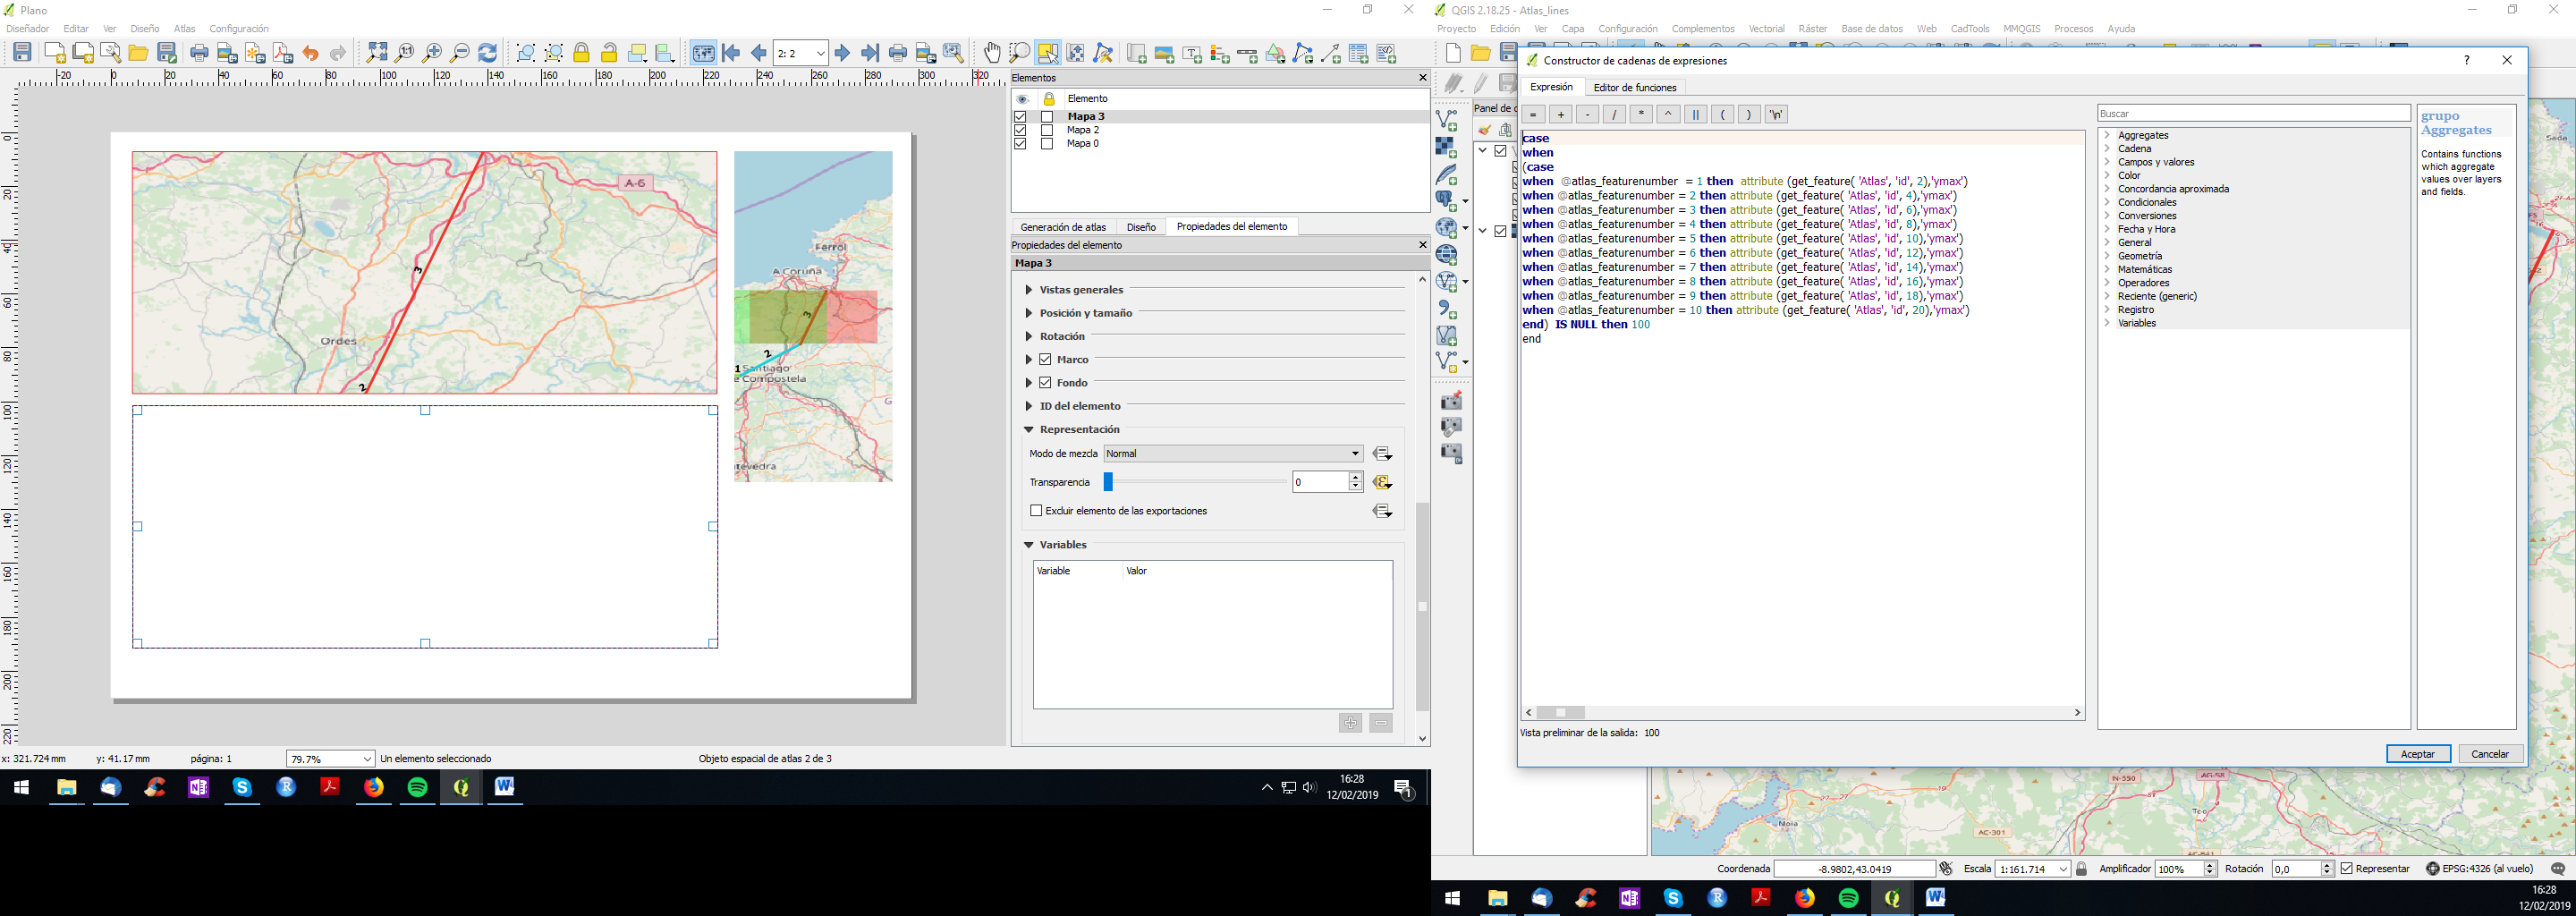2576x916 pixels.
Task: Expand ID del elemento section
Action: [x=1028, y=406]
